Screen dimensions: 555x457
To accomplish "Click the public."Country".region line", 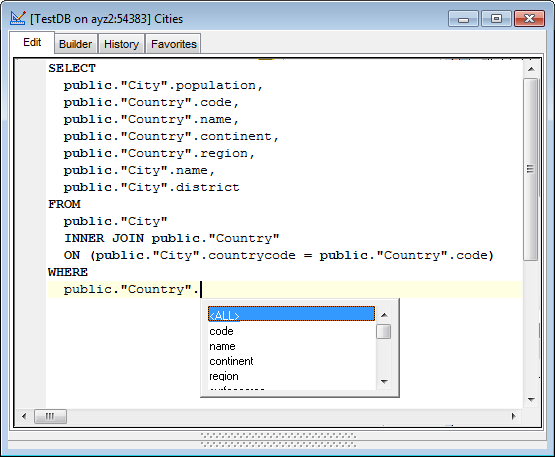I will coord(159,153).
